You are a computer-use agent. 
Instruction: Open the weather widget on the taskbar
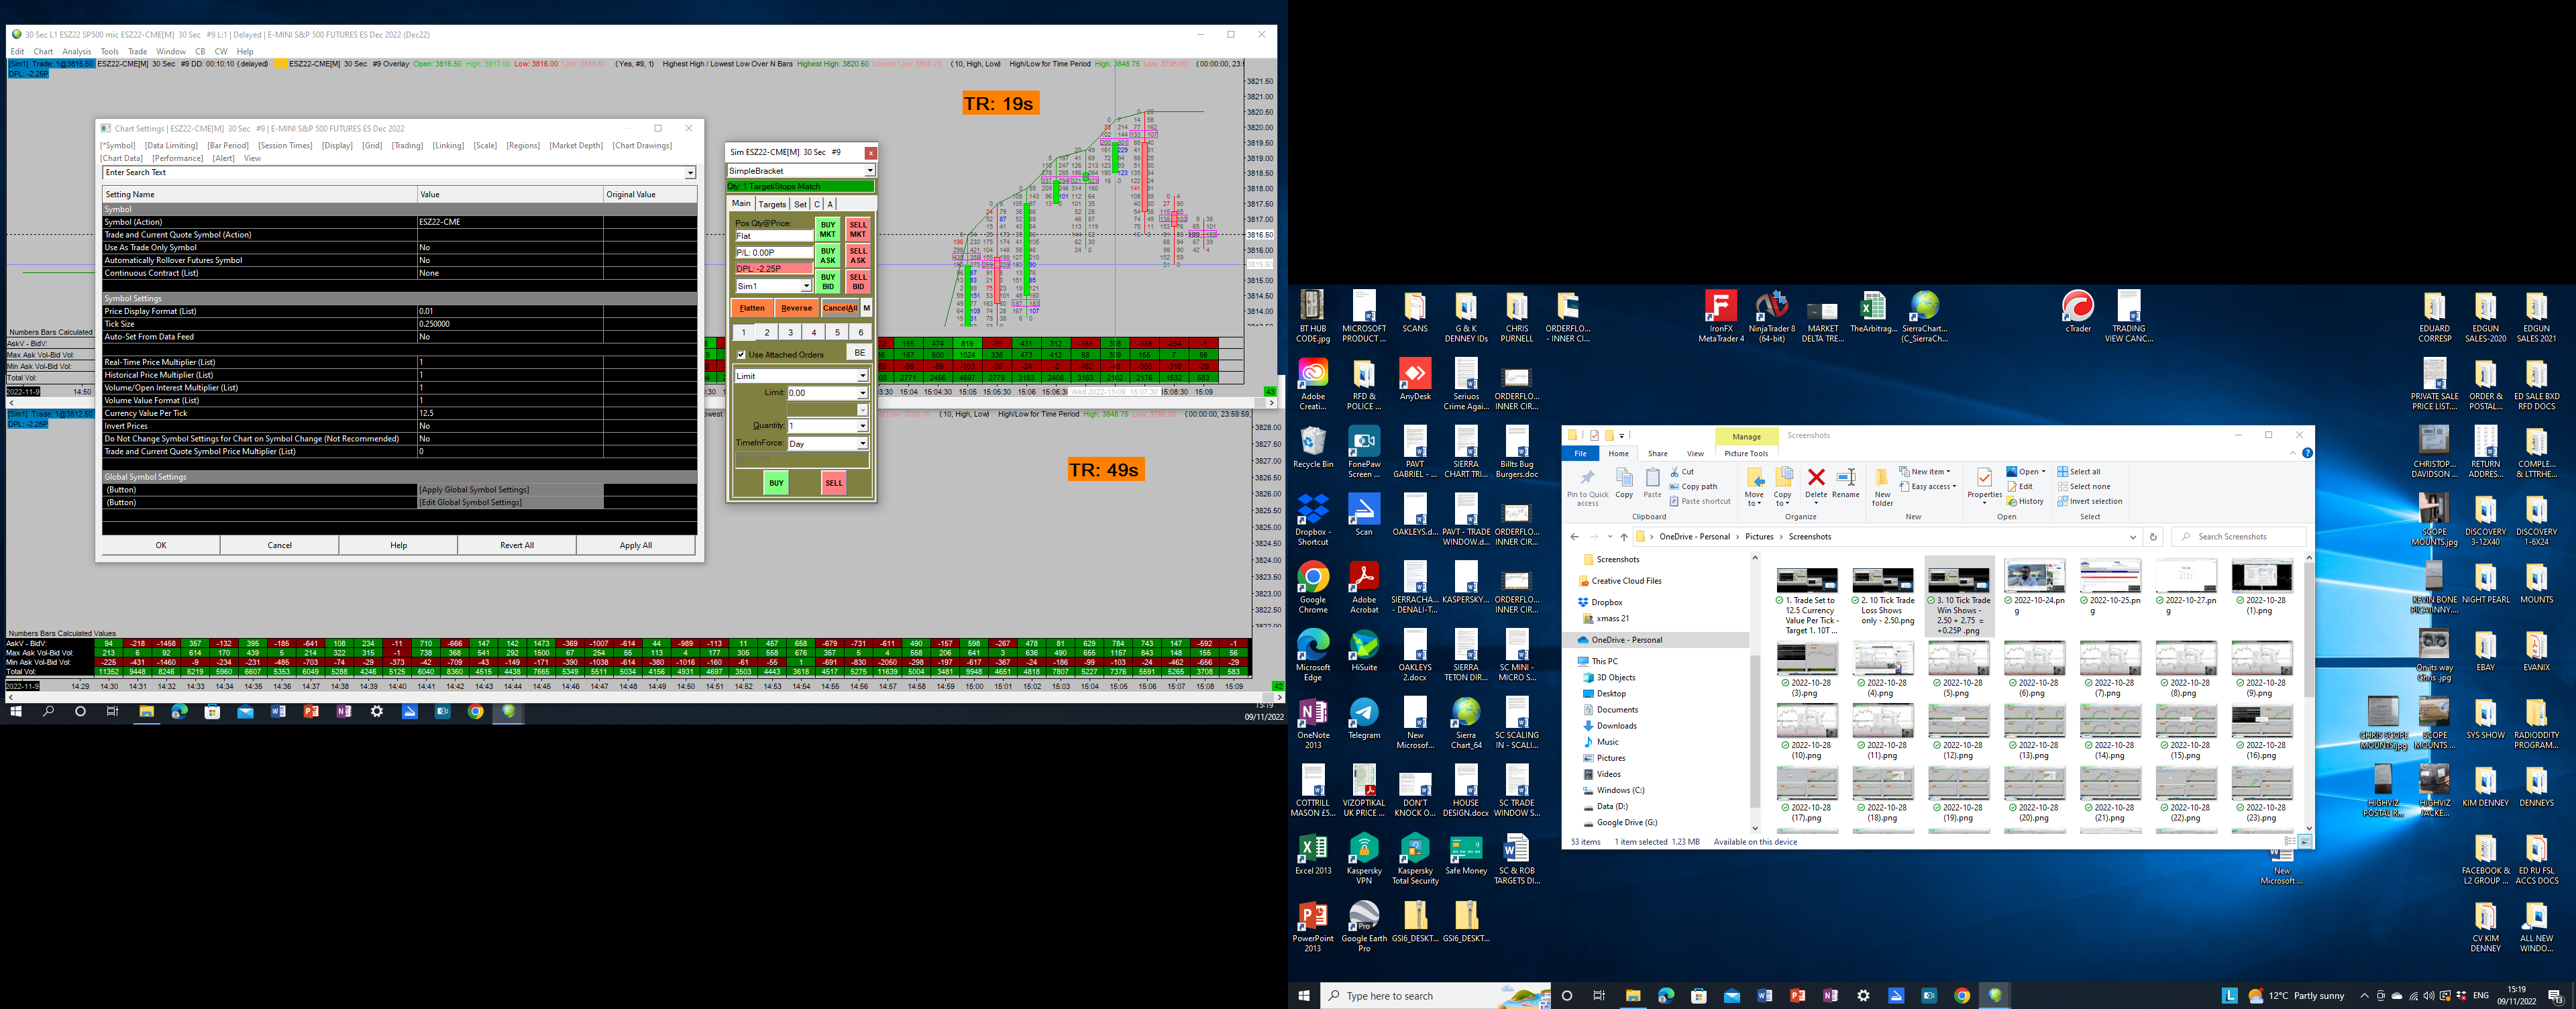(2296, 996)
